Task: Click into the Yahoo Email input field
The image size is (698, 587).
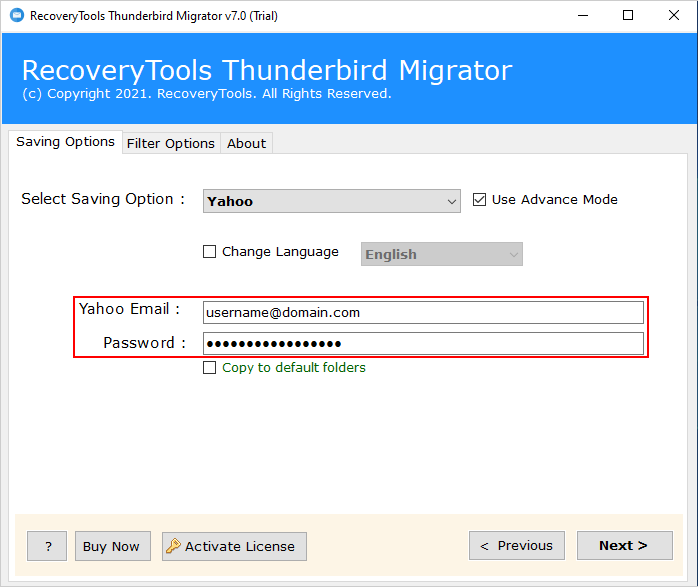Action: (423, 312)
